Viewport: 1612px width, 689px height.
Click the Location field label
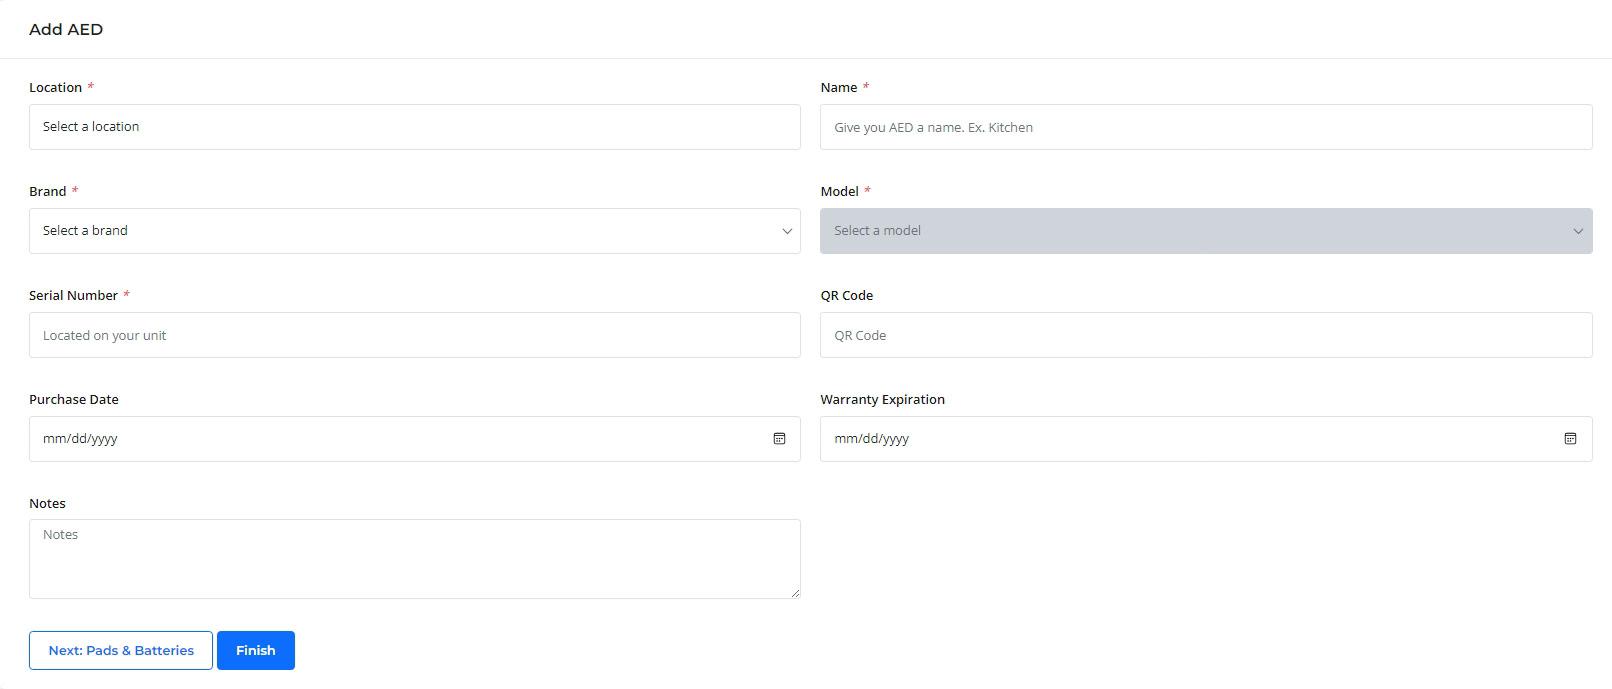tap(55, 87)
